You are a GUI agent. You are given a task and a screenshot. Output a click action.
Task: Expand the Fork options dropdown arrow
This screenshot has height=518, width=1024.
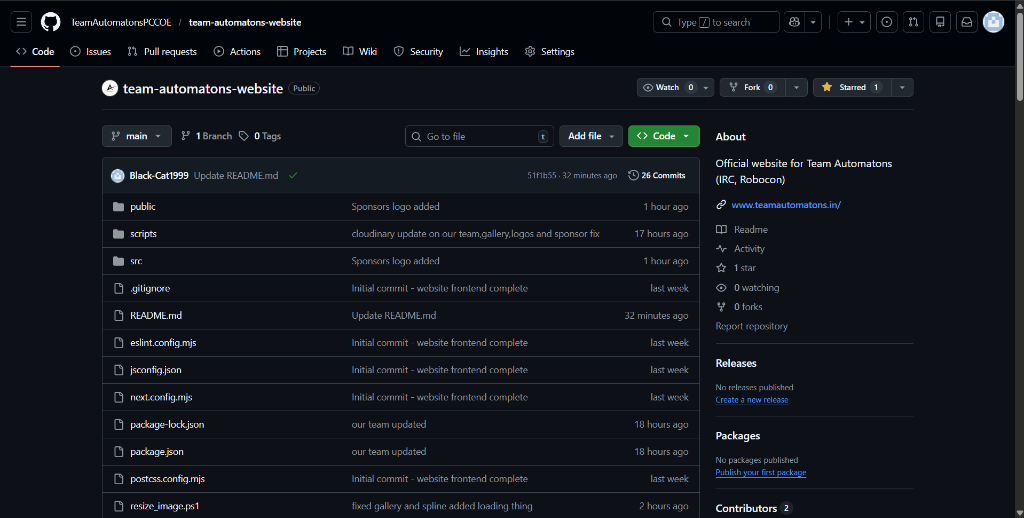pos(796,88)
